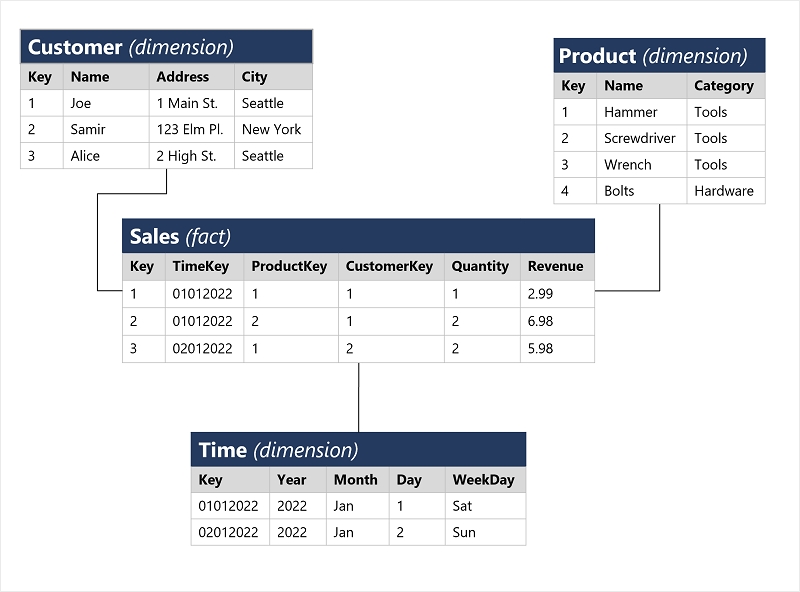Click the "Address" column header in Customer

(x=182, y=76)
